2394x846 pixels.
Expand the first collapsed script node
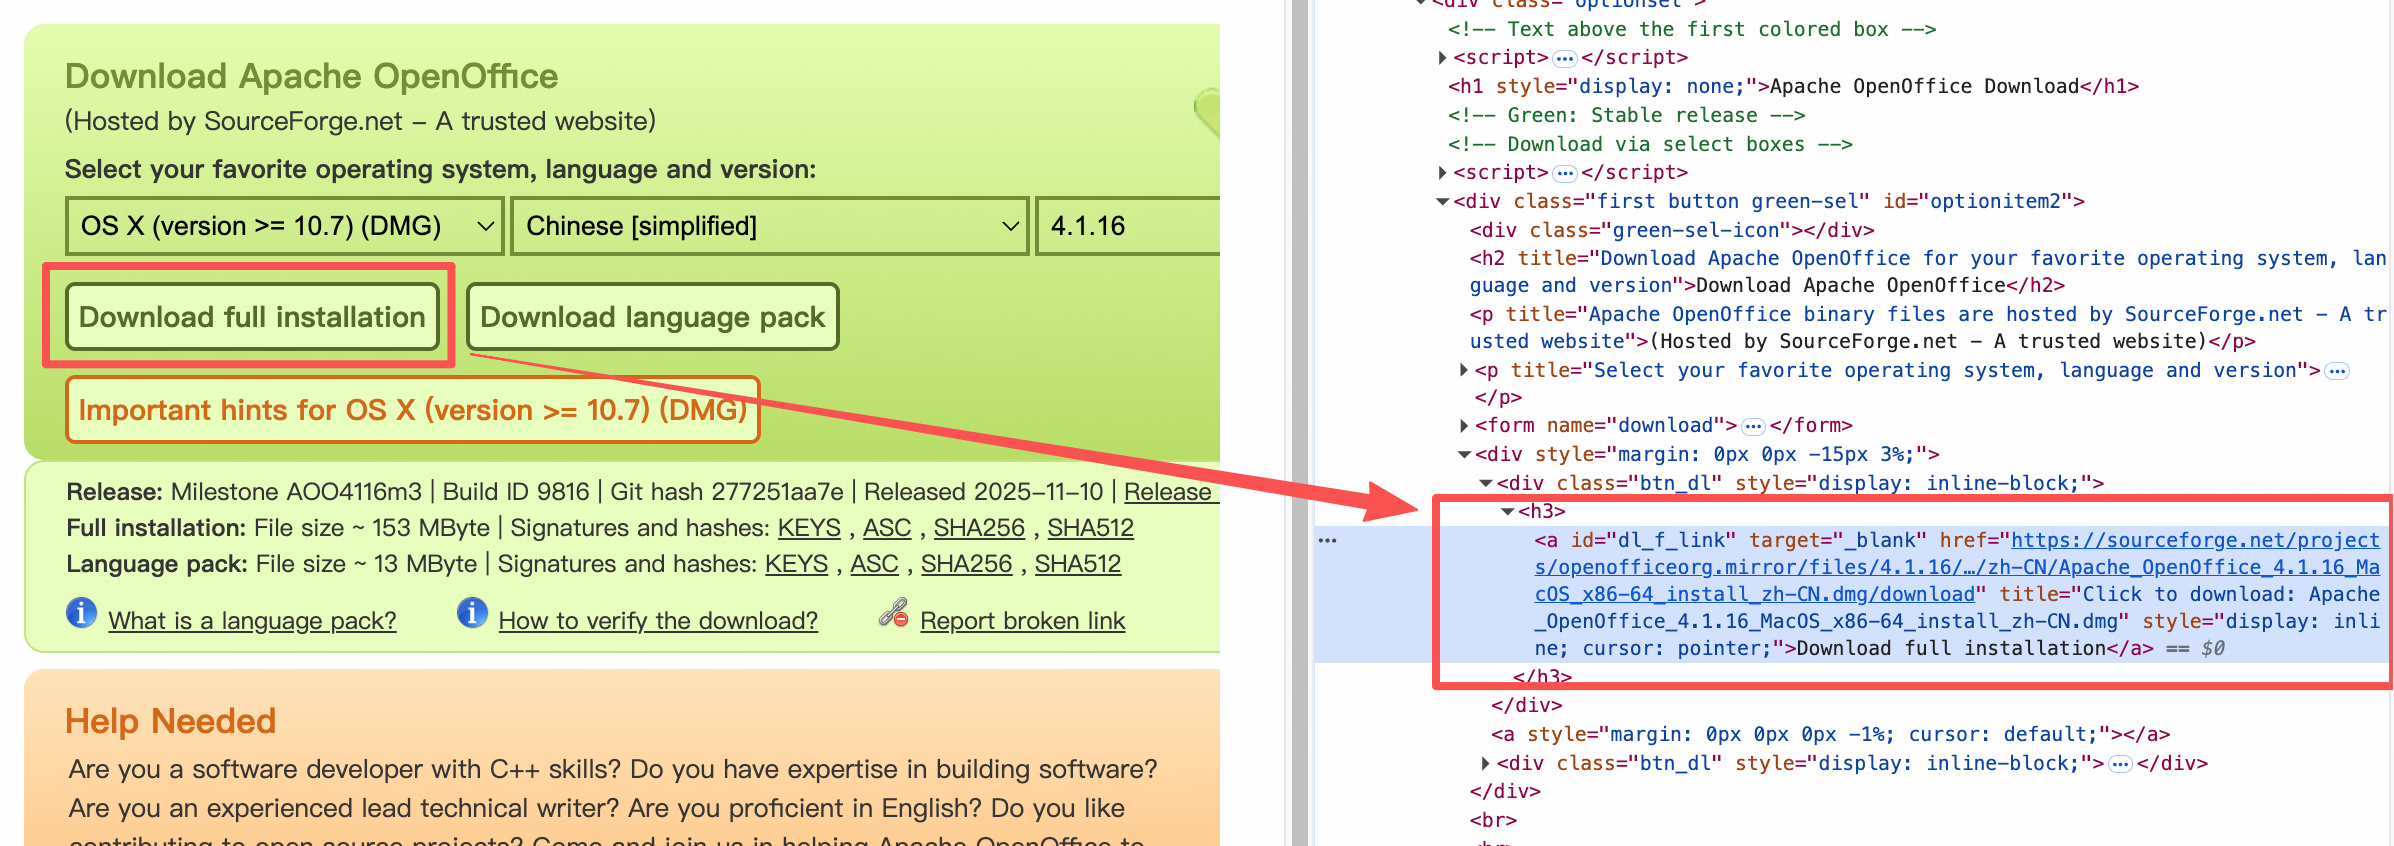(x=1442, y=58)
